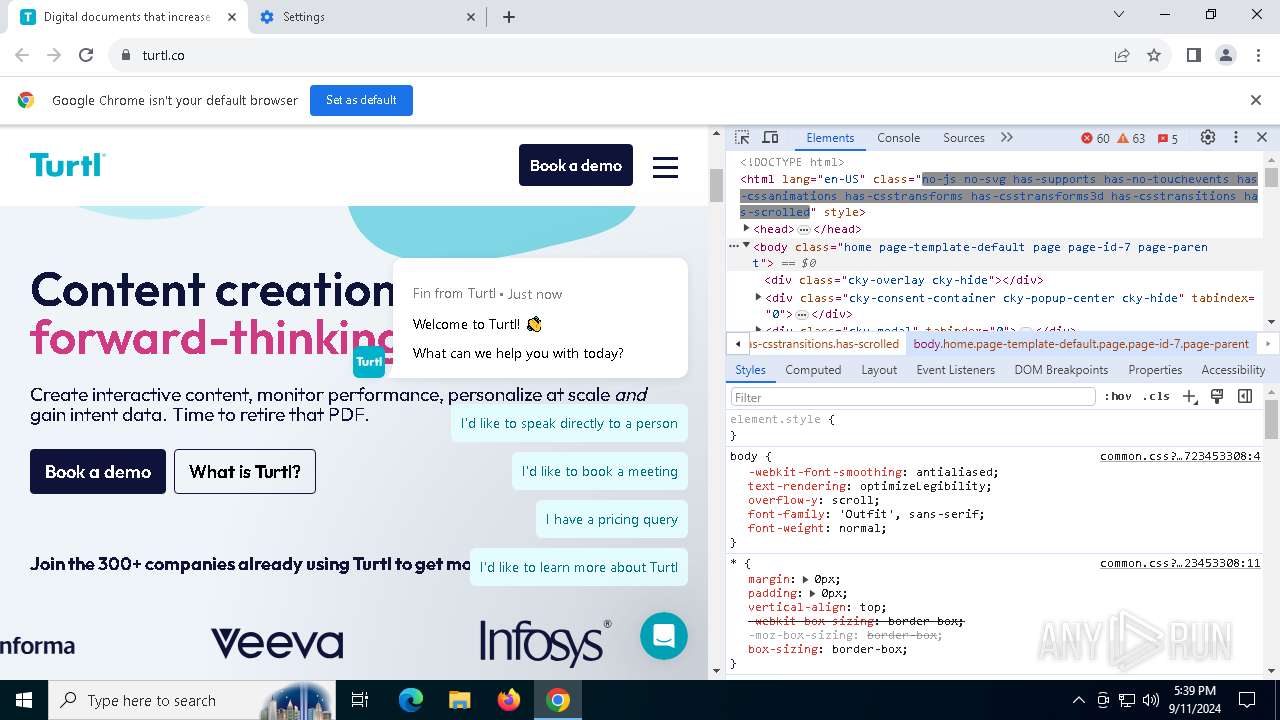
Task: Open a new browser tab
Action: (x=509, y=17)
